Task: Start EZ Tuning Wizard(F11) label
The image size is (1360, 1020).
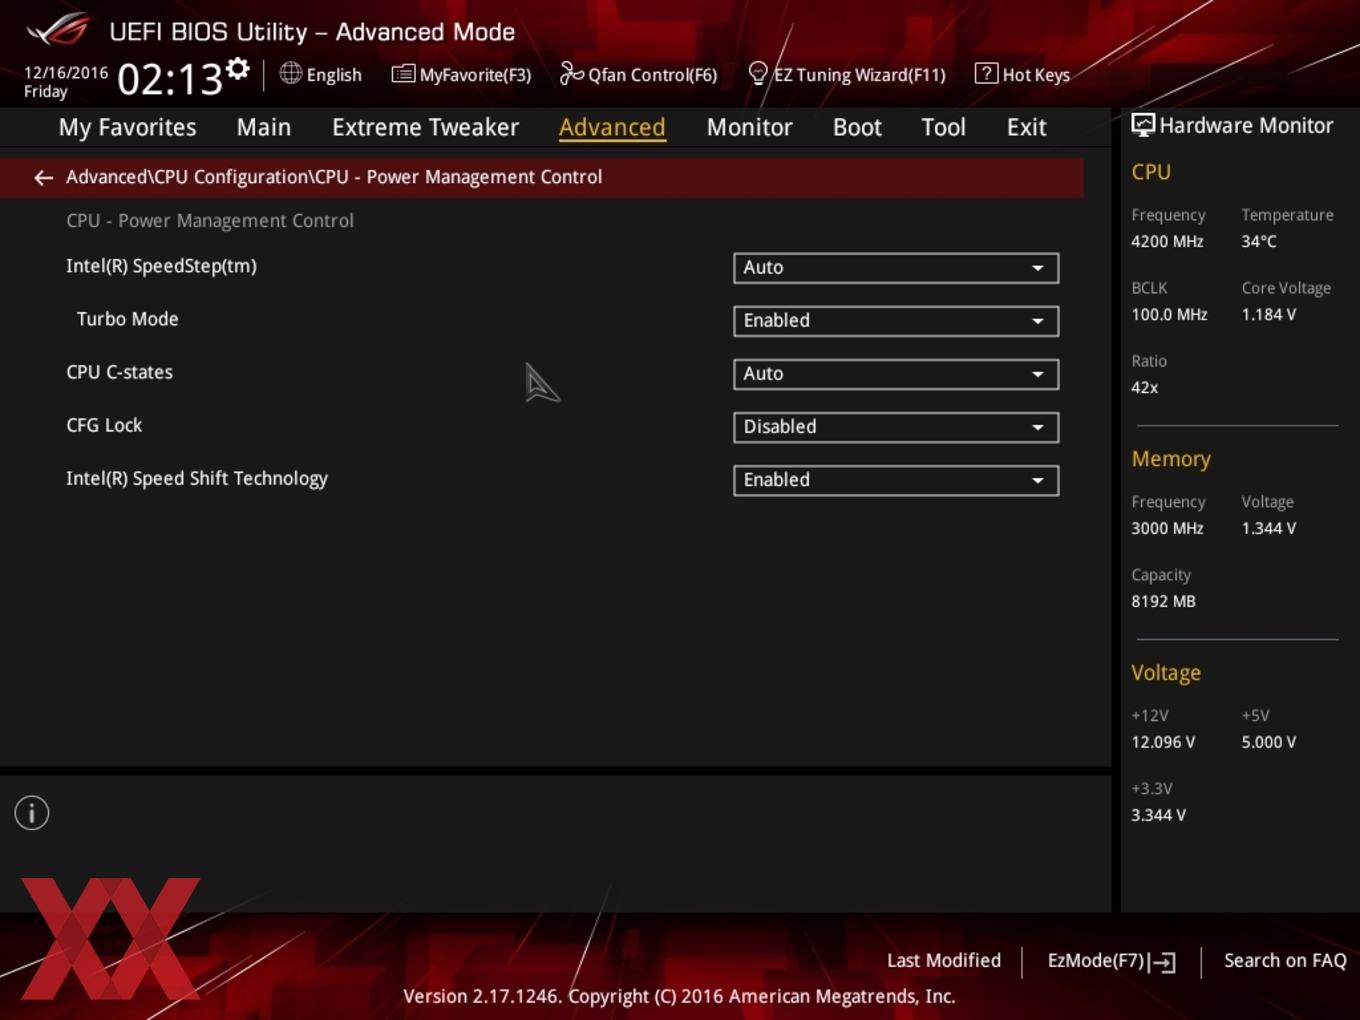Action: pyautogui.click(x=859, y=75)
